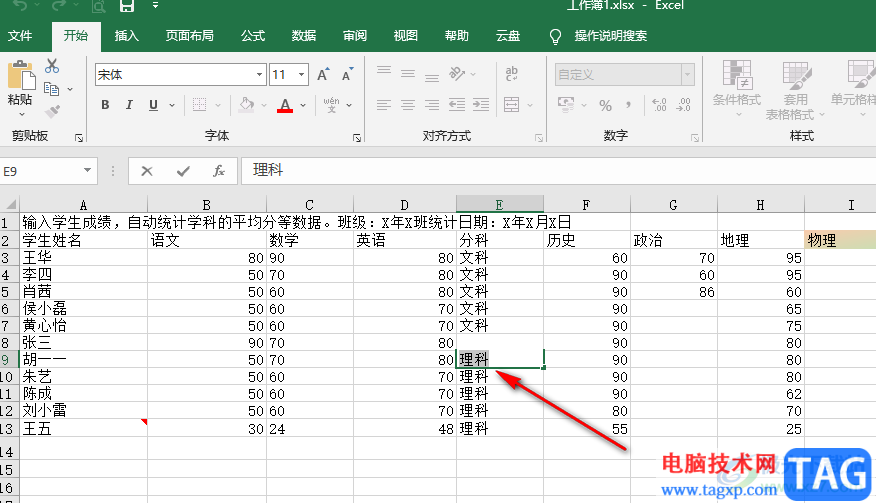Viewport: 876px width, 503px height.
Task: Switch to the 视图 View tab
Action: [406, 36]
